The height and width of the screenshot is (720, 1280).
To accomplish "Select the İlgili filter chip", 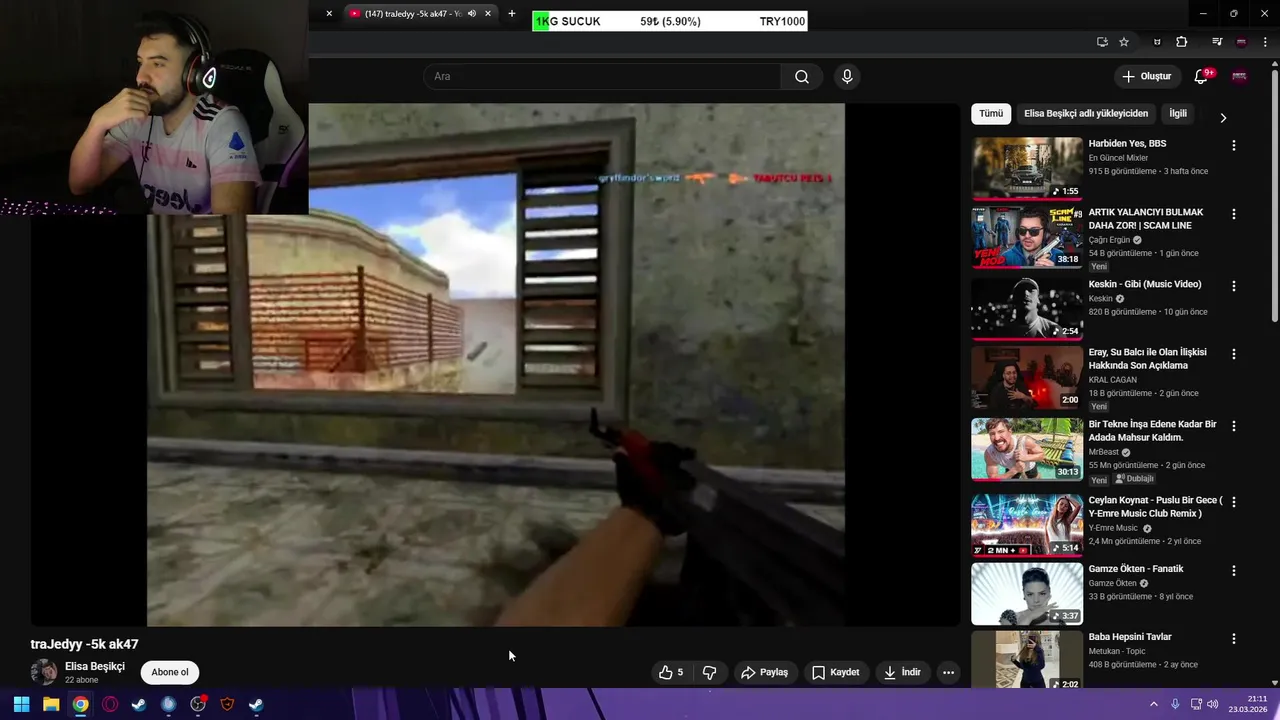I will pos(1178,114).
